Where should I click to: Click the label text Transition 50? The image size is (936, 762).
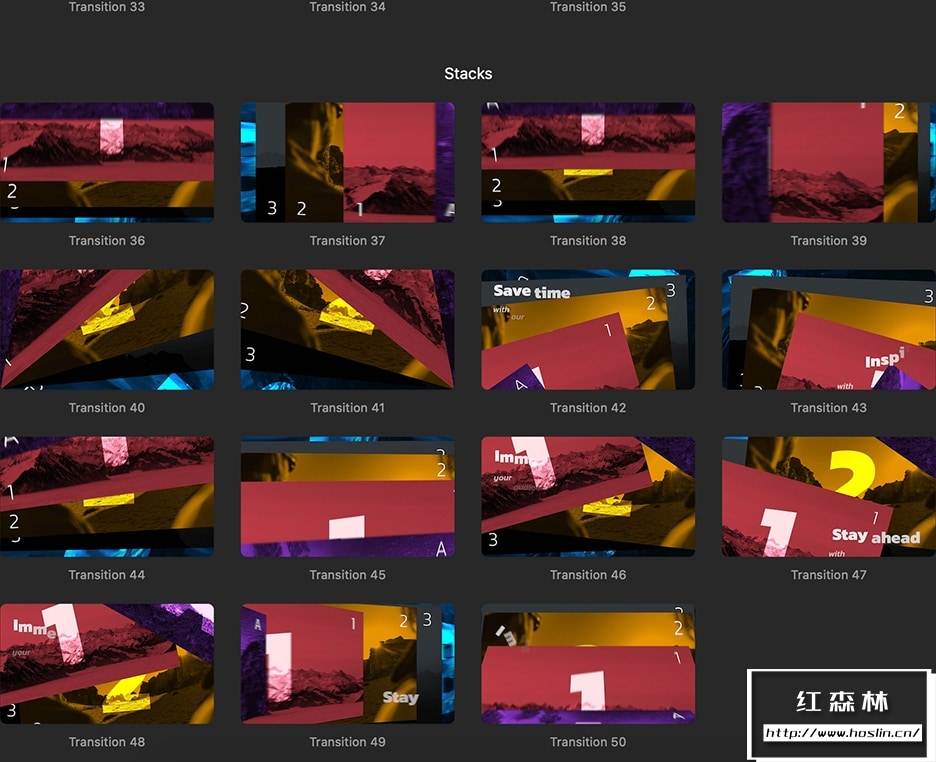point(588,742)
